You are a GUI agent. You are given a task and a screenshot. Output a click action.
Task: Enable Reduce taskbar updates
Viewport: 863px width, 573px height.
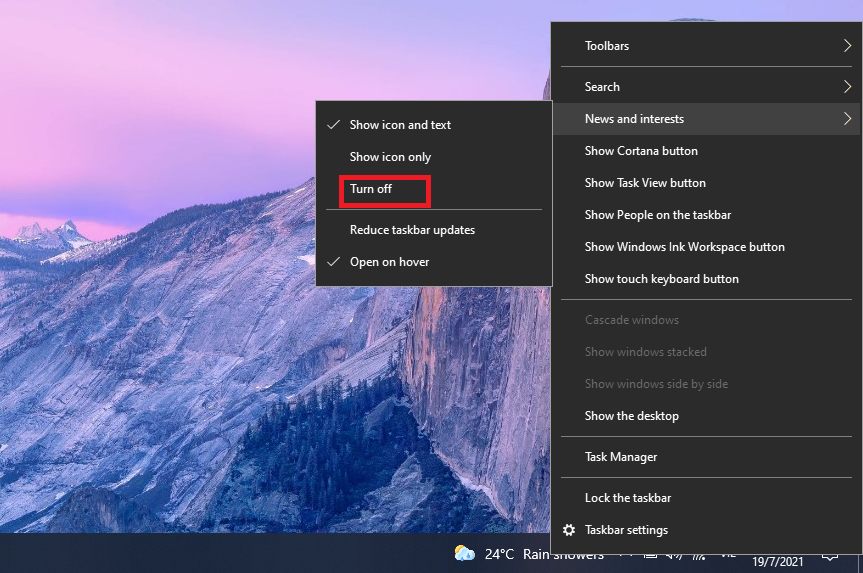click(x=434, y=230)
